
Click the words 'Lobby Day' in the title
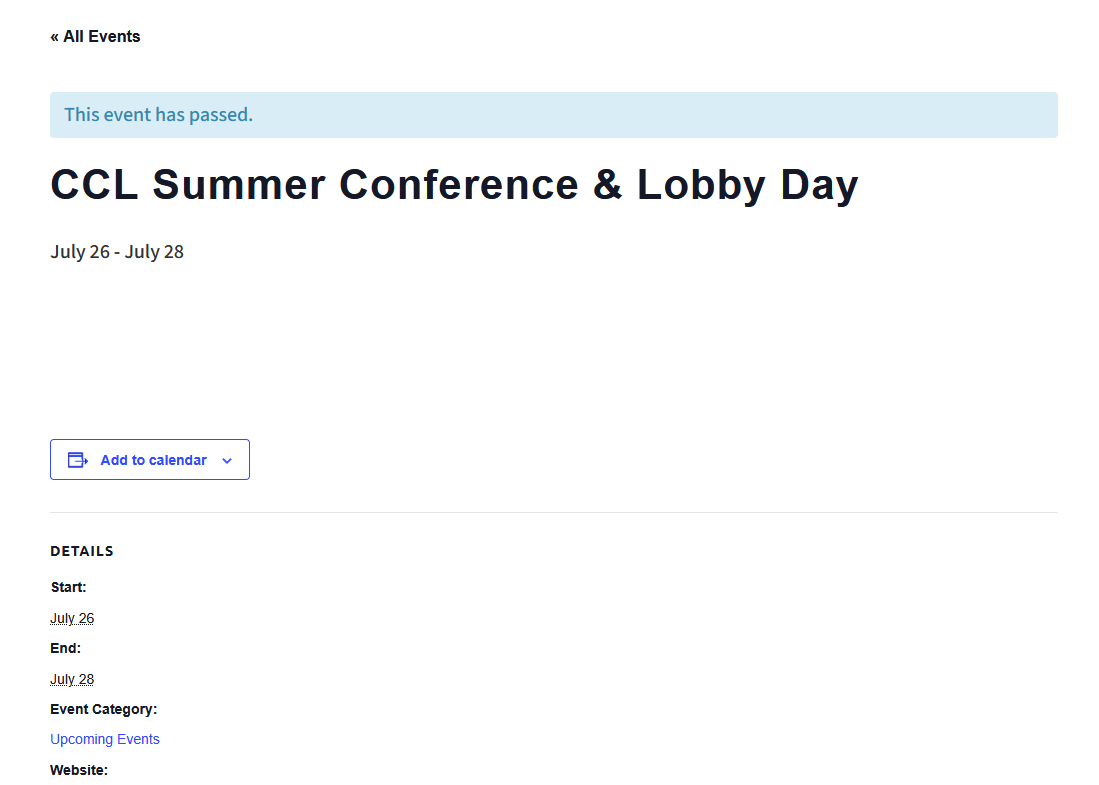click(747, 186)
